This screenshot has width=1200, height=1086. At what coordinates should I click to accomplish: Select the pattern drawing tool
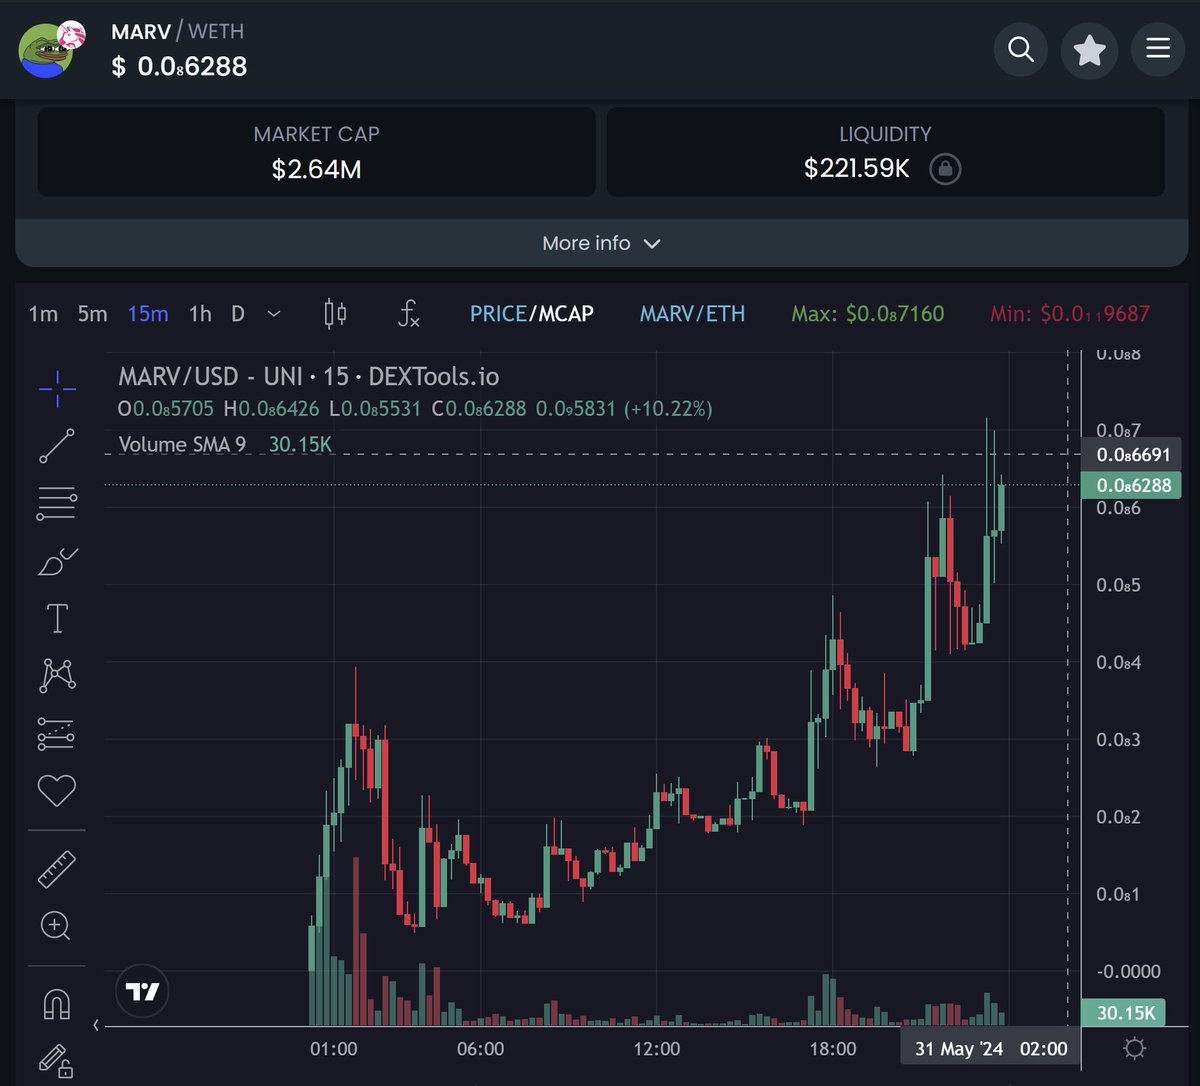click(57, 676)
